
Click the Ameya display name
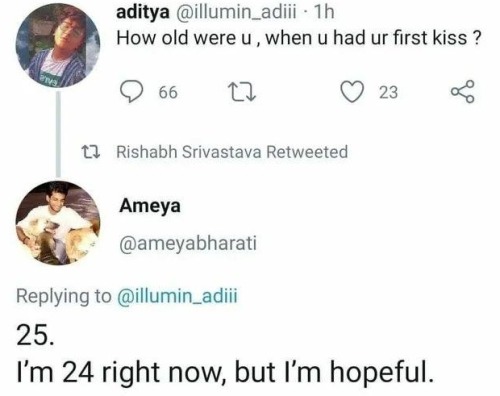pos(150,206)
